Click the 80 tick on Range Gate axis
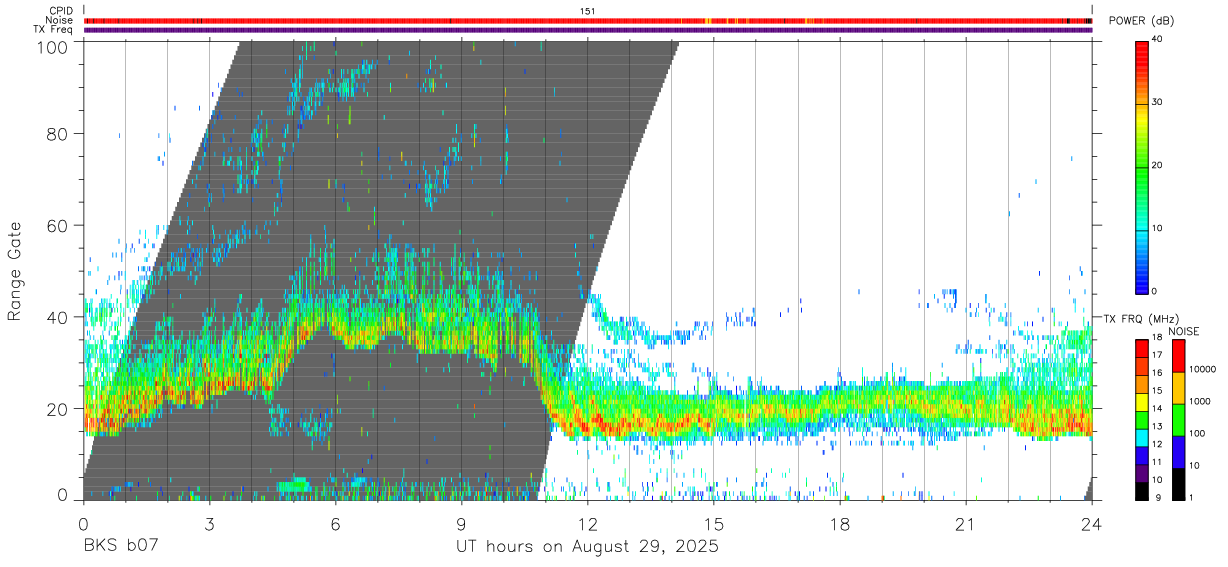This screenshot has height=567, width=1228. (x=58, y=133)
